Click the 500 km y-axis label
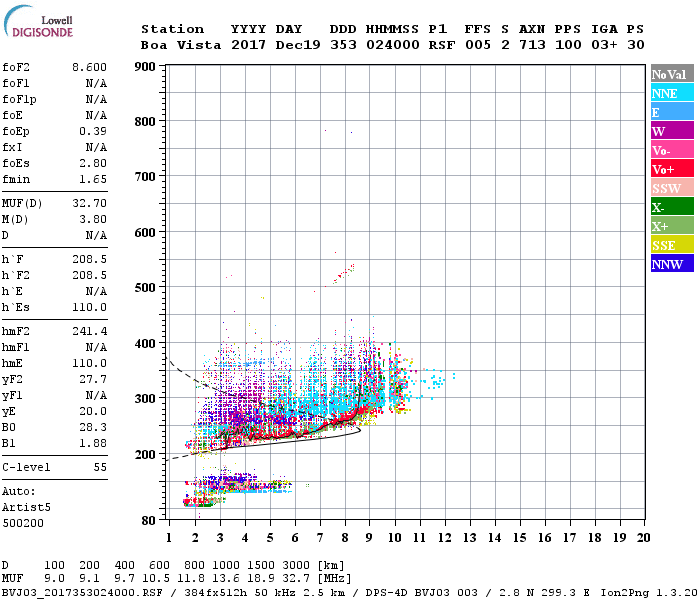 coord(145,288)
